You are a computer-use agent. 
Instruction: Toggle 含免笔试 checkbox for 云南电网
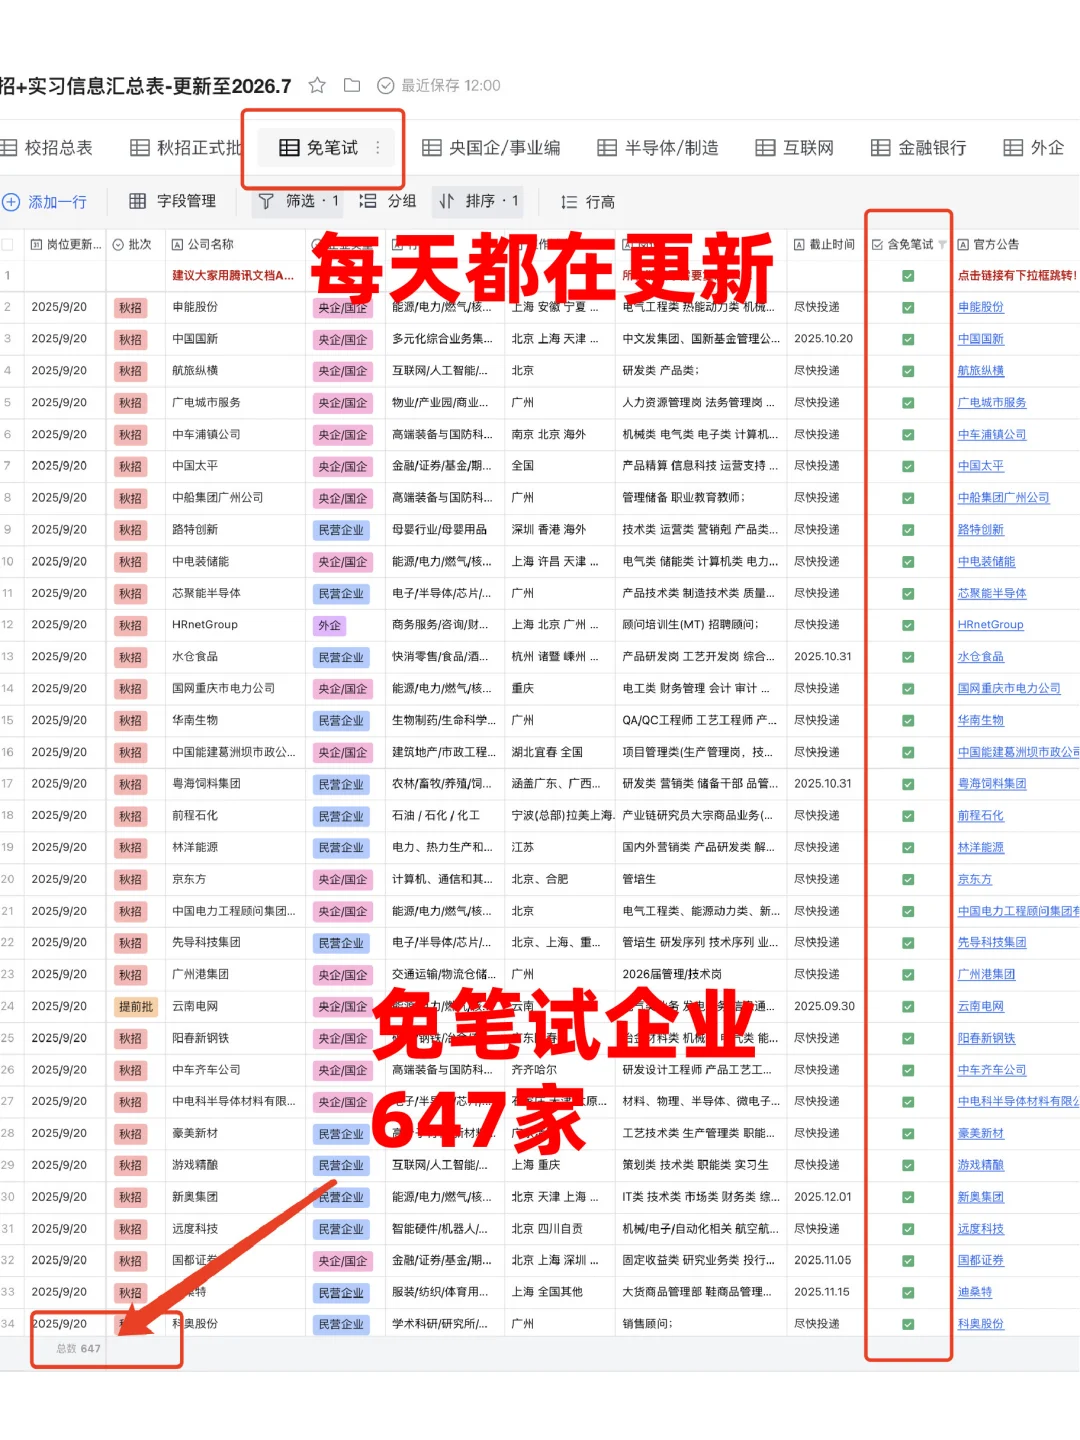pos(908,1007)
